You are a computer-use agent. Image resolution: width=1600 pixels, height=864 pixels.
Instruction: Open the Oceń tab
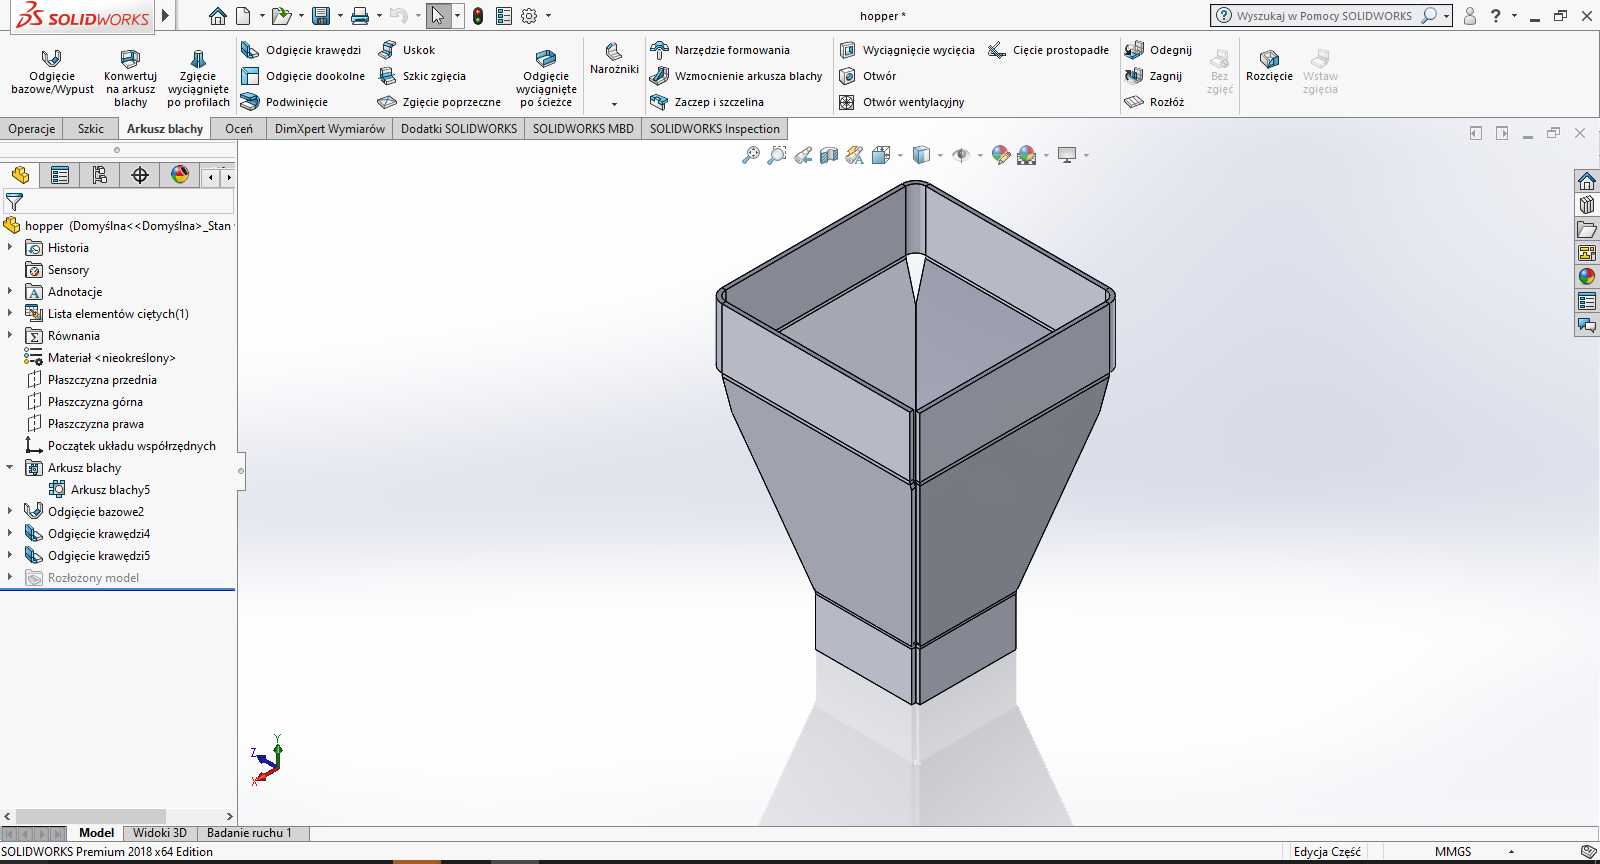click(x=239, y=129)
